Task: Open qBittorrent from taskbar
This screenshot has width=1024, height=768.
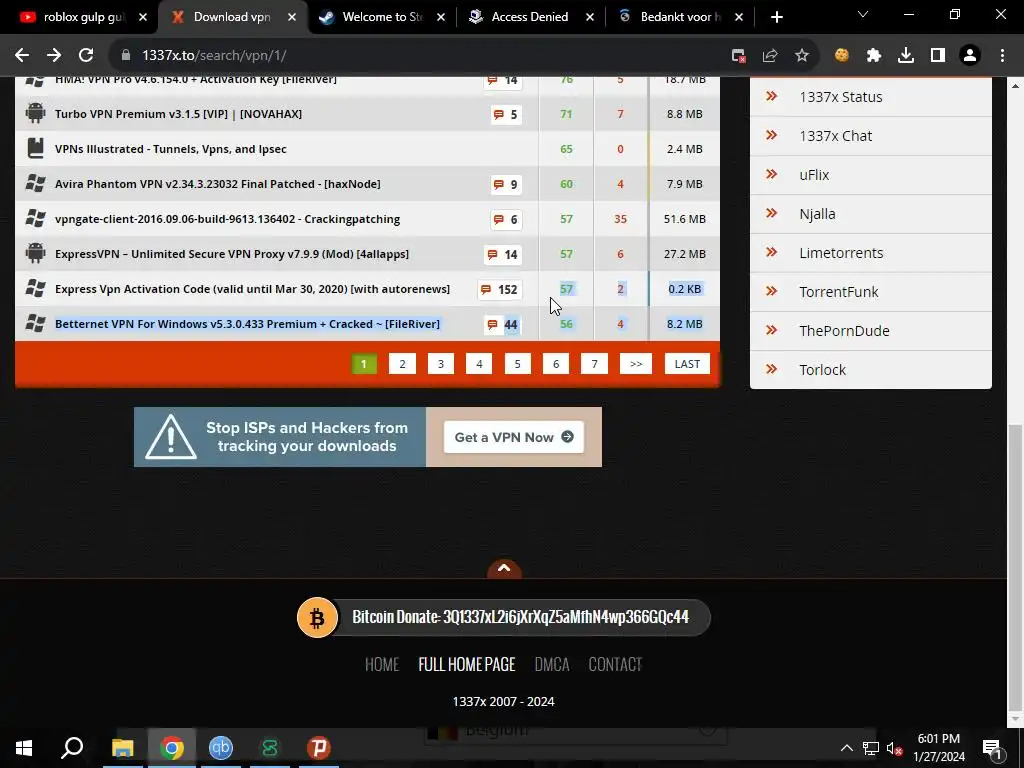Action: pos(221,748)
